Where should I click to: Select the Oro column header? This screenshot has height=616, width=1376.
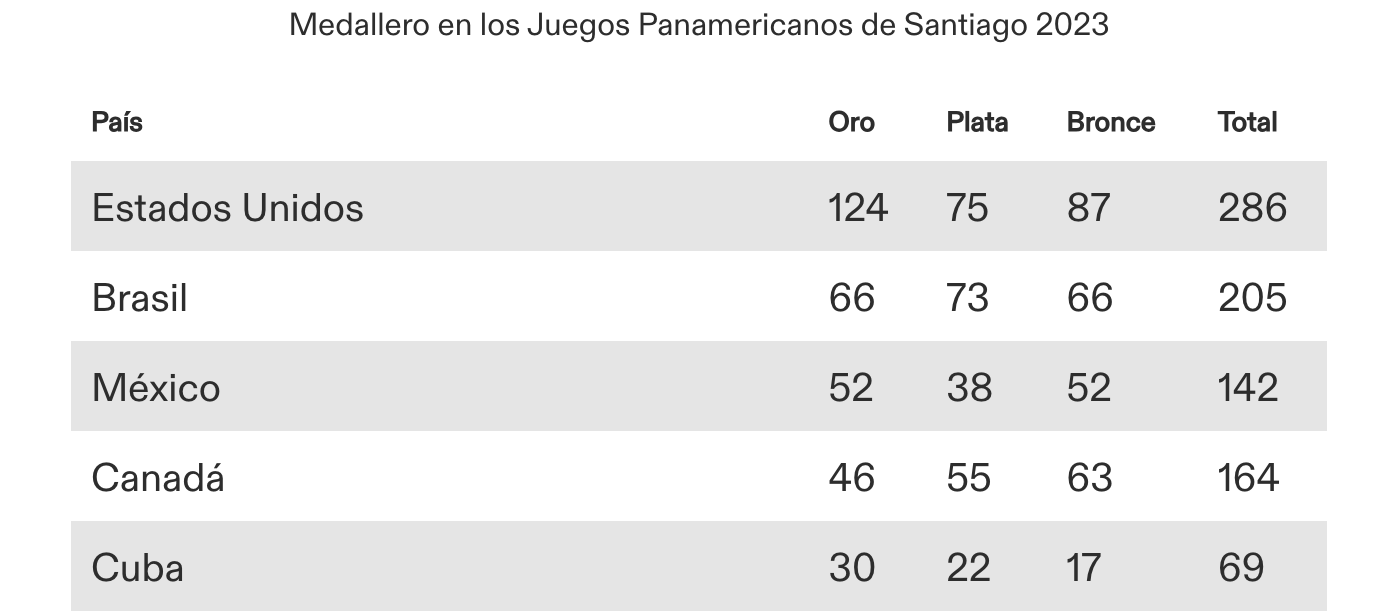(851, 122)
